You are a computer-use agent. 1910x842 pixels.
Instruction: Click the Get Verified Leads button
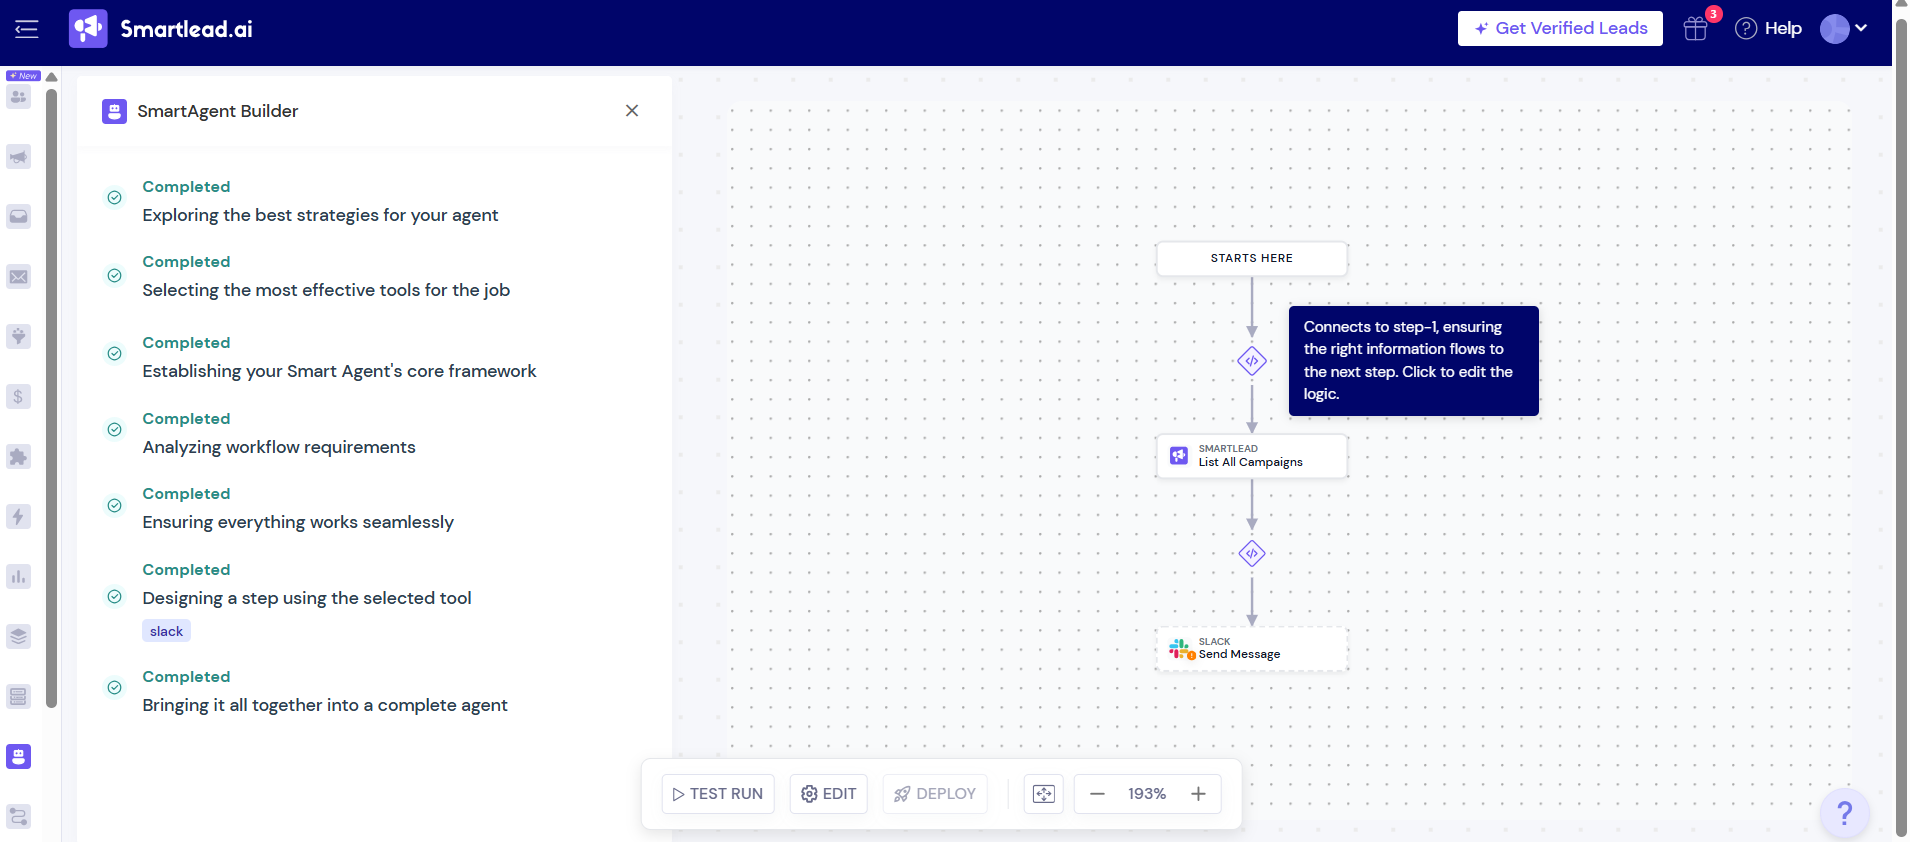1560,29
